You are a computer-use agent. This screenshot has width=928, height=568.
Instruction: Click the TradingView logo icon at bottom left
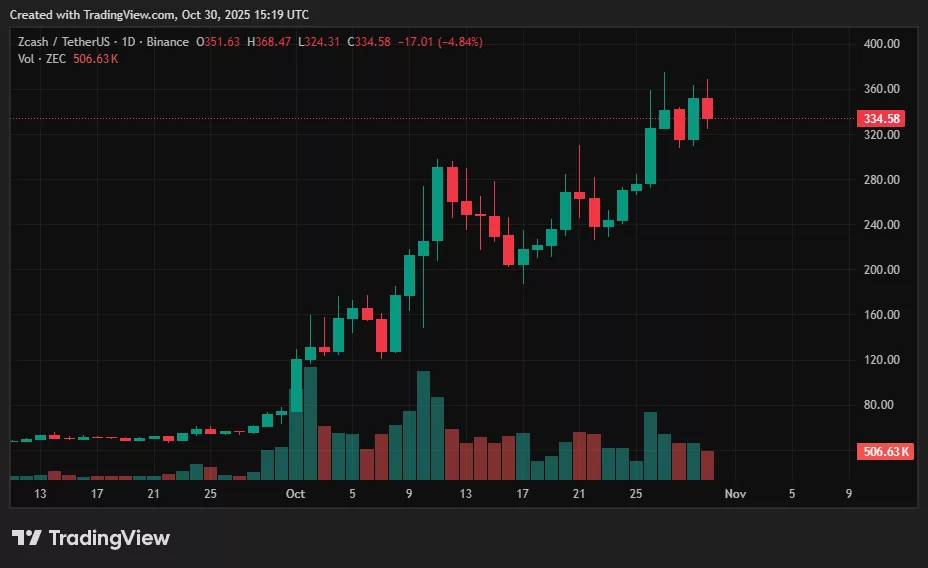26,538
